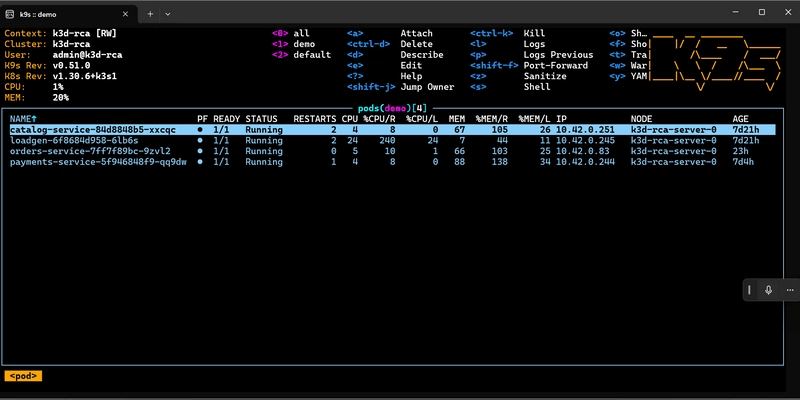Click the Port-Forward command hint
The image size is (800, 400).
click(556, 65)
